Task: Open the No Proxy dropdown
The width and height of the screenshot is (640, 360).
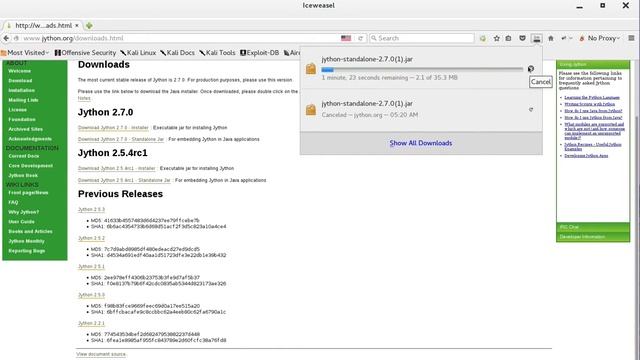Action: 604,38
